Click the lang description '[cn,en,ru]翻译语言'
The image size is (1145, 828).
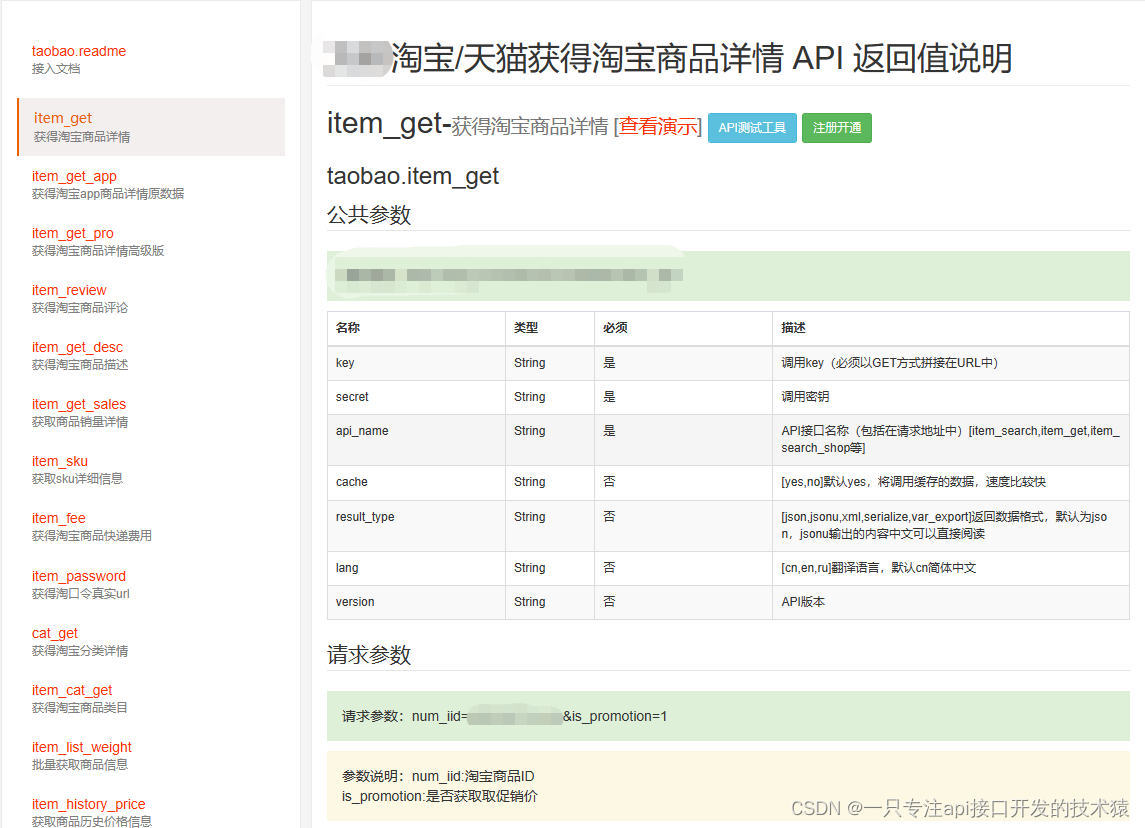[x=951, y=568]
